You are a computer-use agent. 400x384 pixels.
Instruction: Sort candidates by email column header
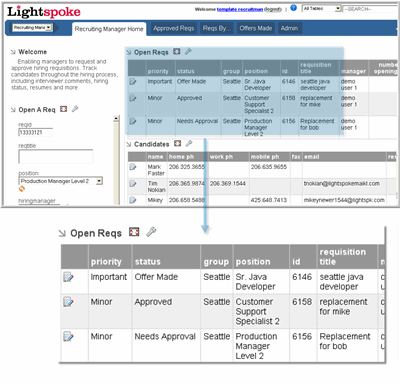click(x=312, y=157)
